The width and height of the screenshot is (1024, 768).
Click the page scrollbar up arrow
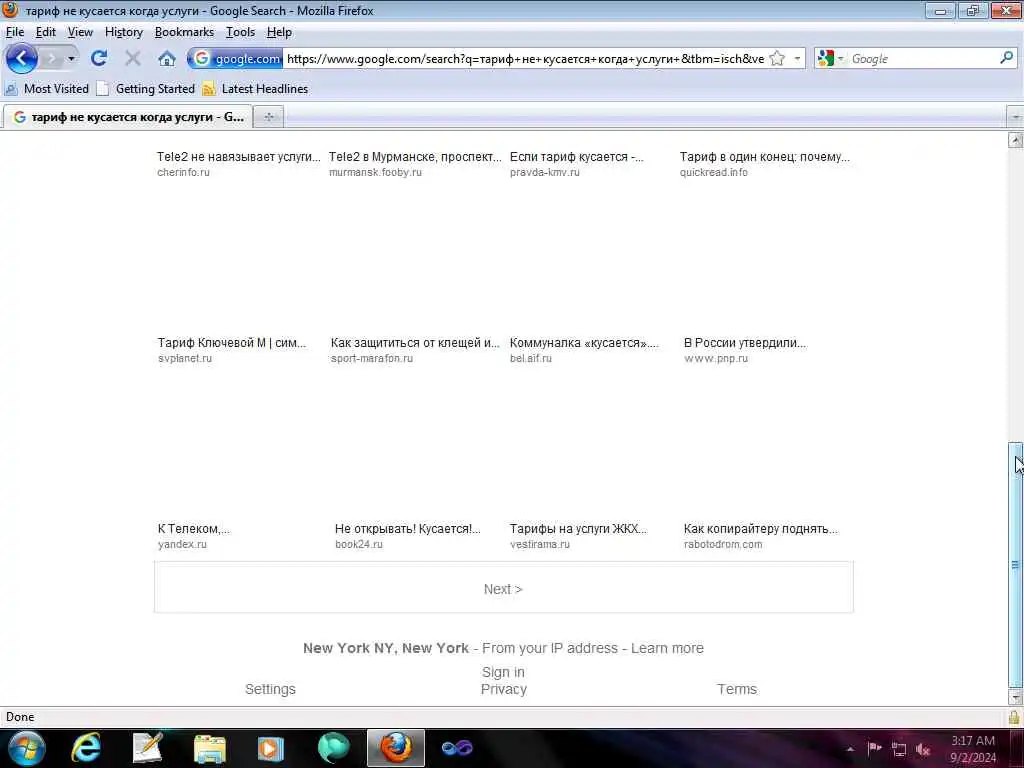pos(1016,140)
